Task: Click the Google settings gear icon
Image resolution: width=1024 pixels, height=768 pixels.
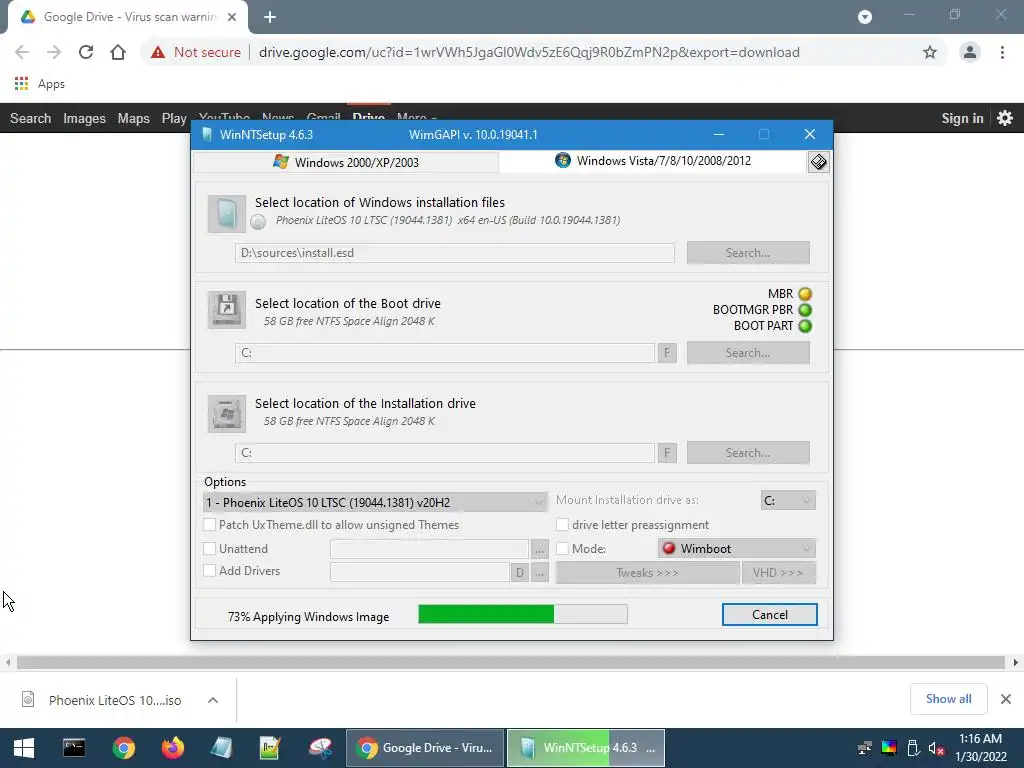Action: [1005, 118]
